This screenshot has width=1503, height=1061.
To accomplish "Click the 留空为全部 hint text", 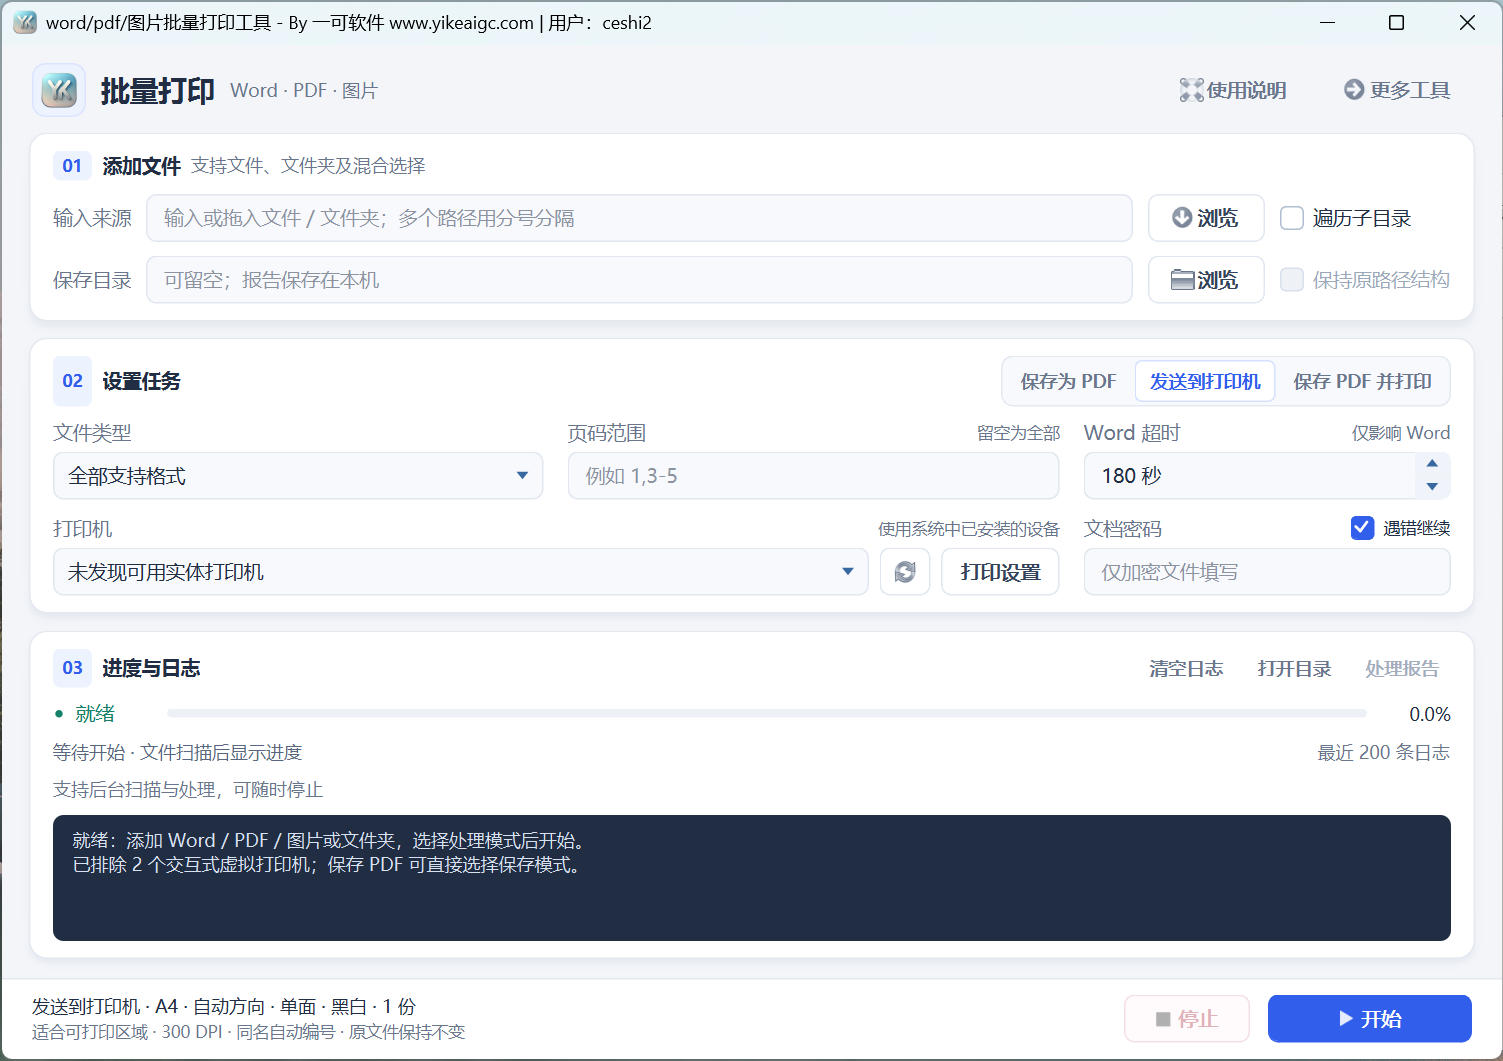I will [1018, 433].
